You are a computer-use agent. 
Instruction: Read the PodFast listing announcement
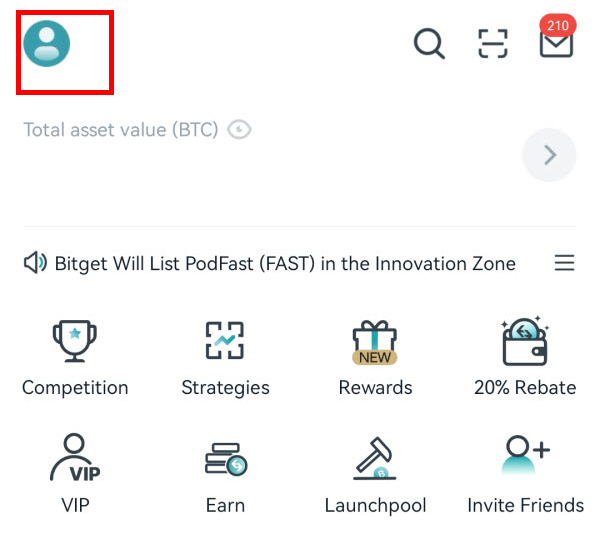[x=285, y=264]
